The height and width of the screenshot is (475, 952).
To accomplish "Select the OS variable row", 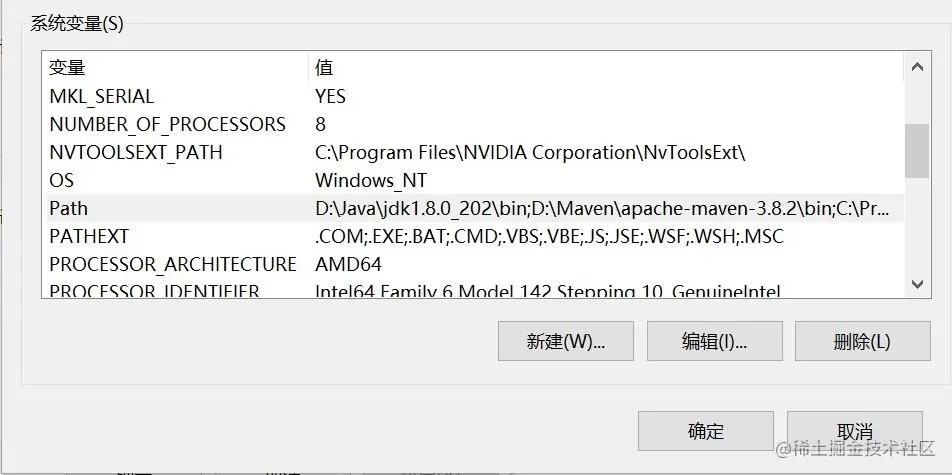I will click(x=62, y=181).
